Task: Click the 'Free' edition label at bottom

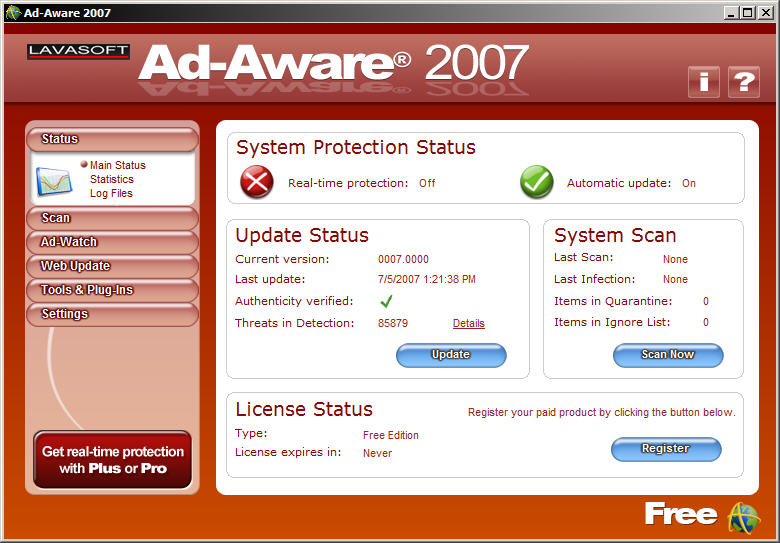Action: 681,514
